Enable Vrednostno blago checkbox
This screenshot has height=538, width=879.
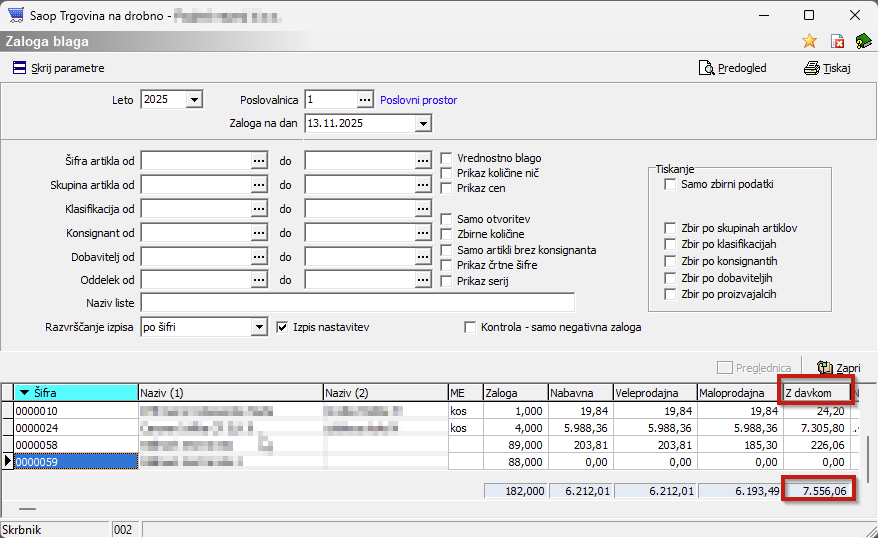[x=446, y=159]
